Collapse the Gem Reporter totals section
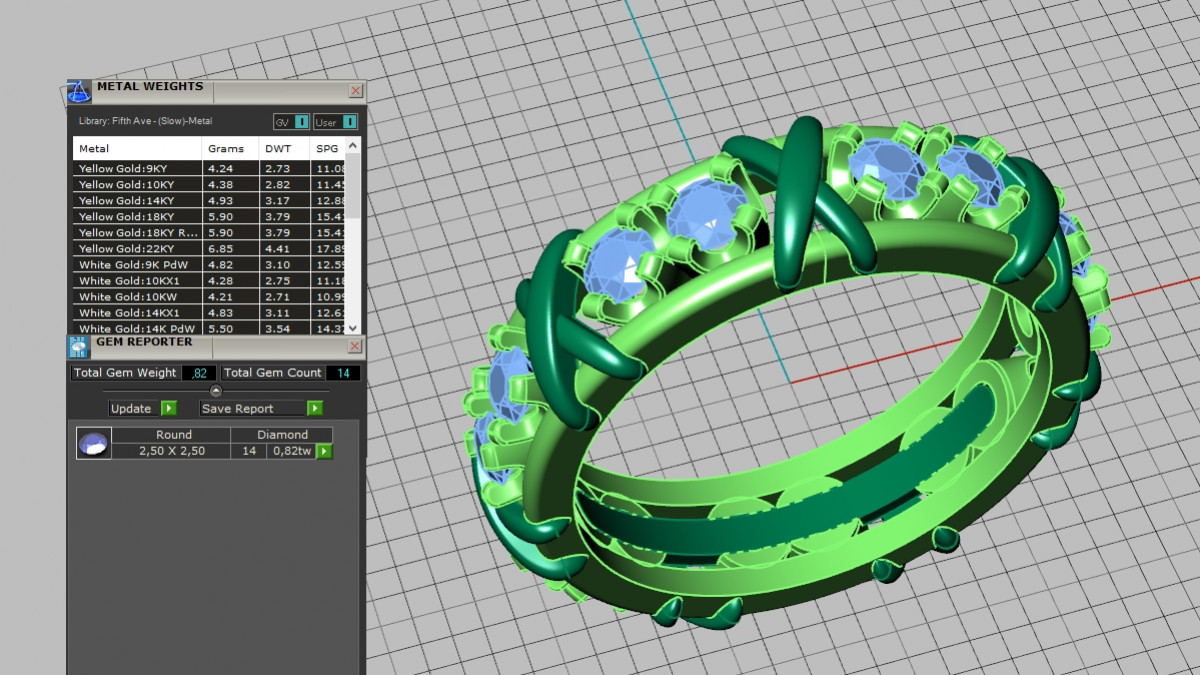This screenshot has width=1200, height=675. pos(215,390)
